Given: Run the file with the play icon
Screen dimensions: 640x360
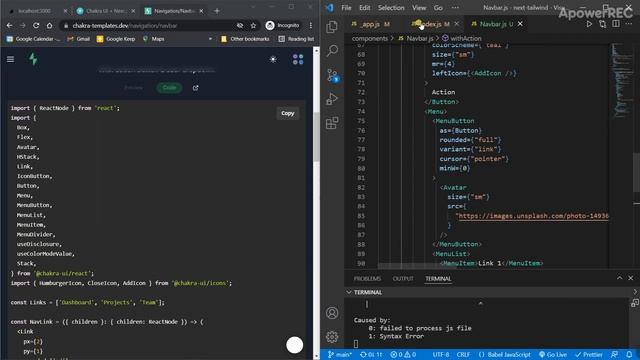Looking at the screenshot, I should (589, 24).
